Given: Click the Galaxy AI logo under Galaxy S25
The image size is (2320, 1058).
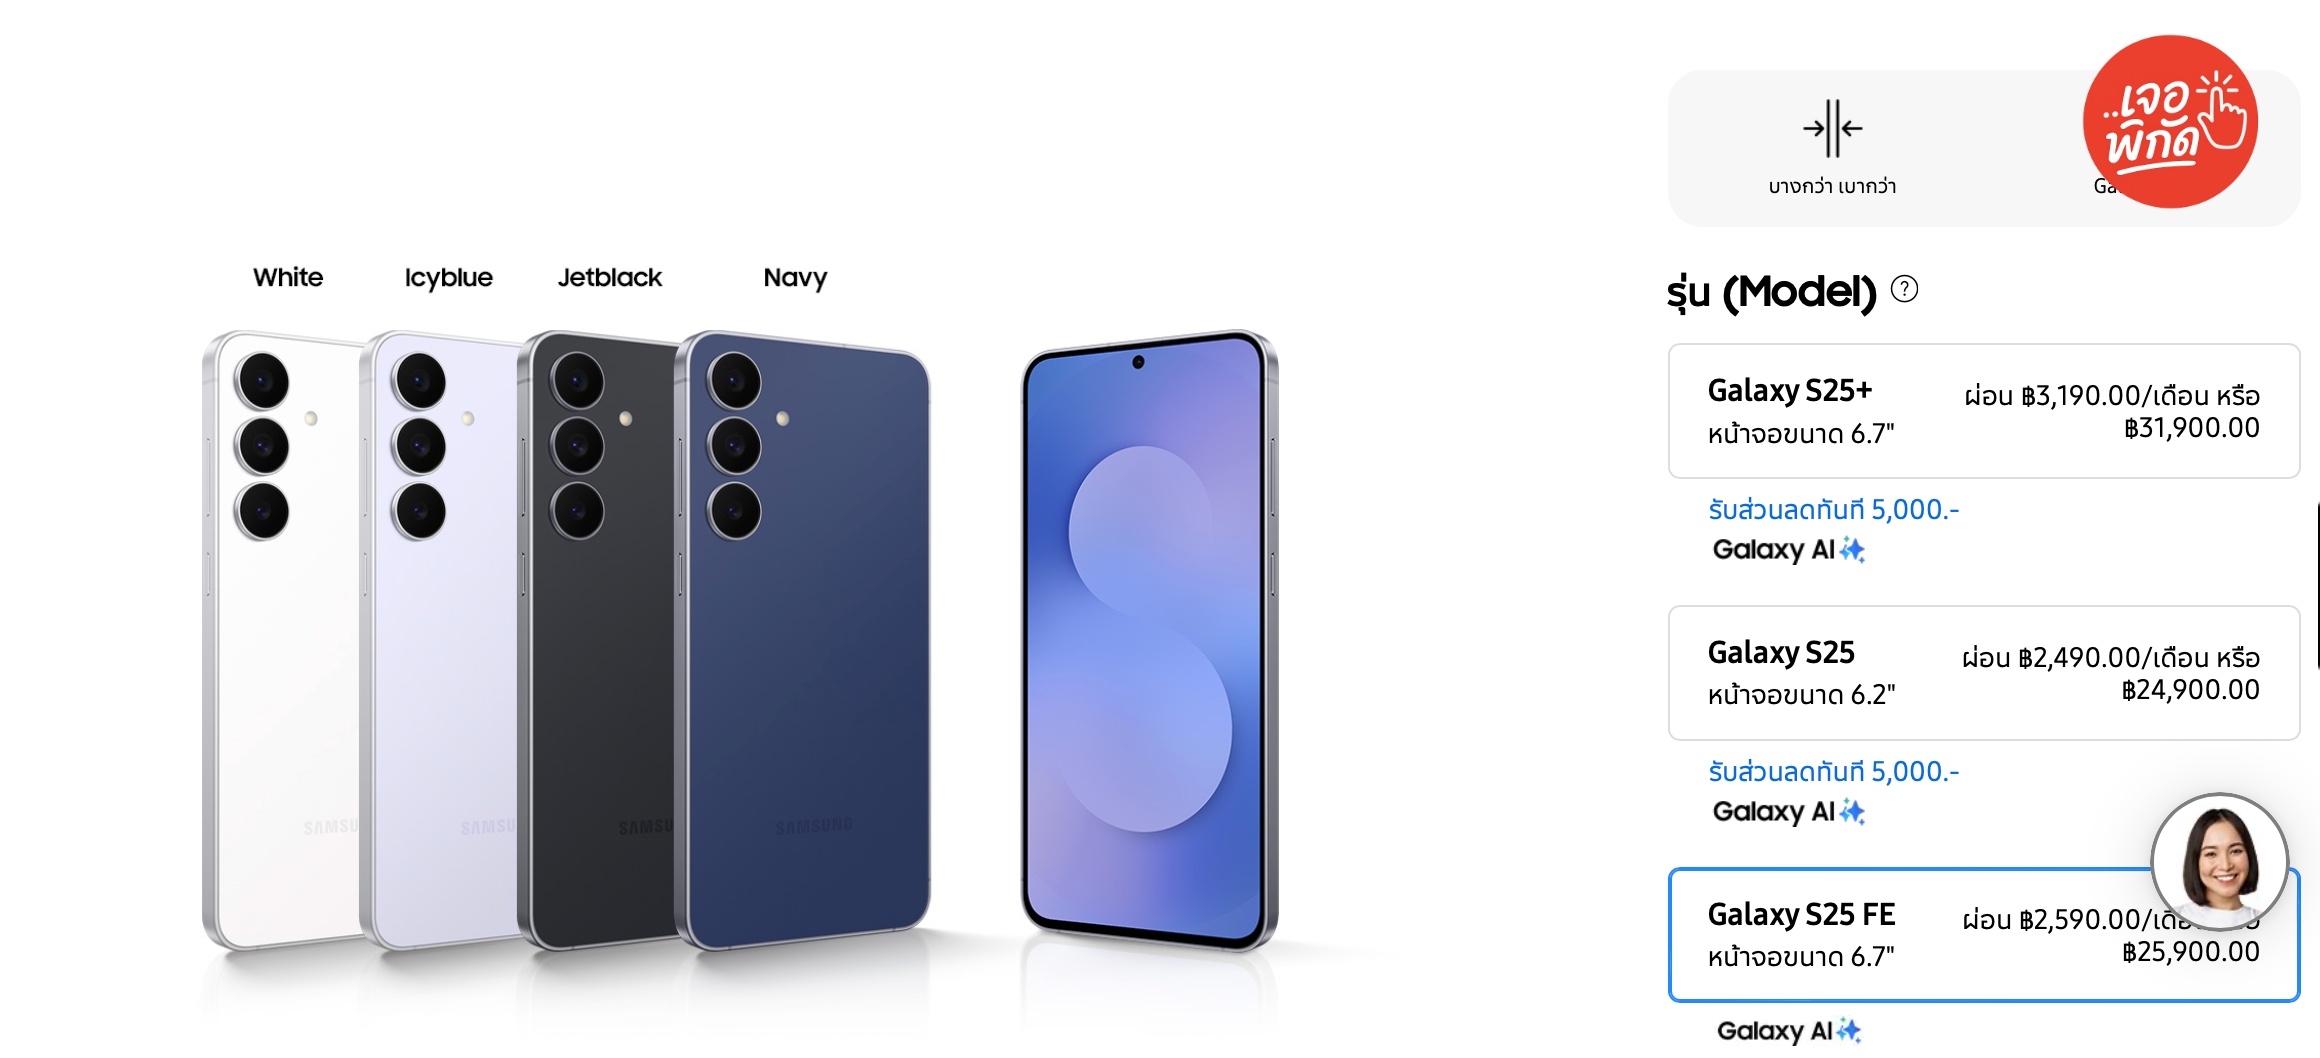Looking at the screenshot, I should click(x=1789, y=811).
